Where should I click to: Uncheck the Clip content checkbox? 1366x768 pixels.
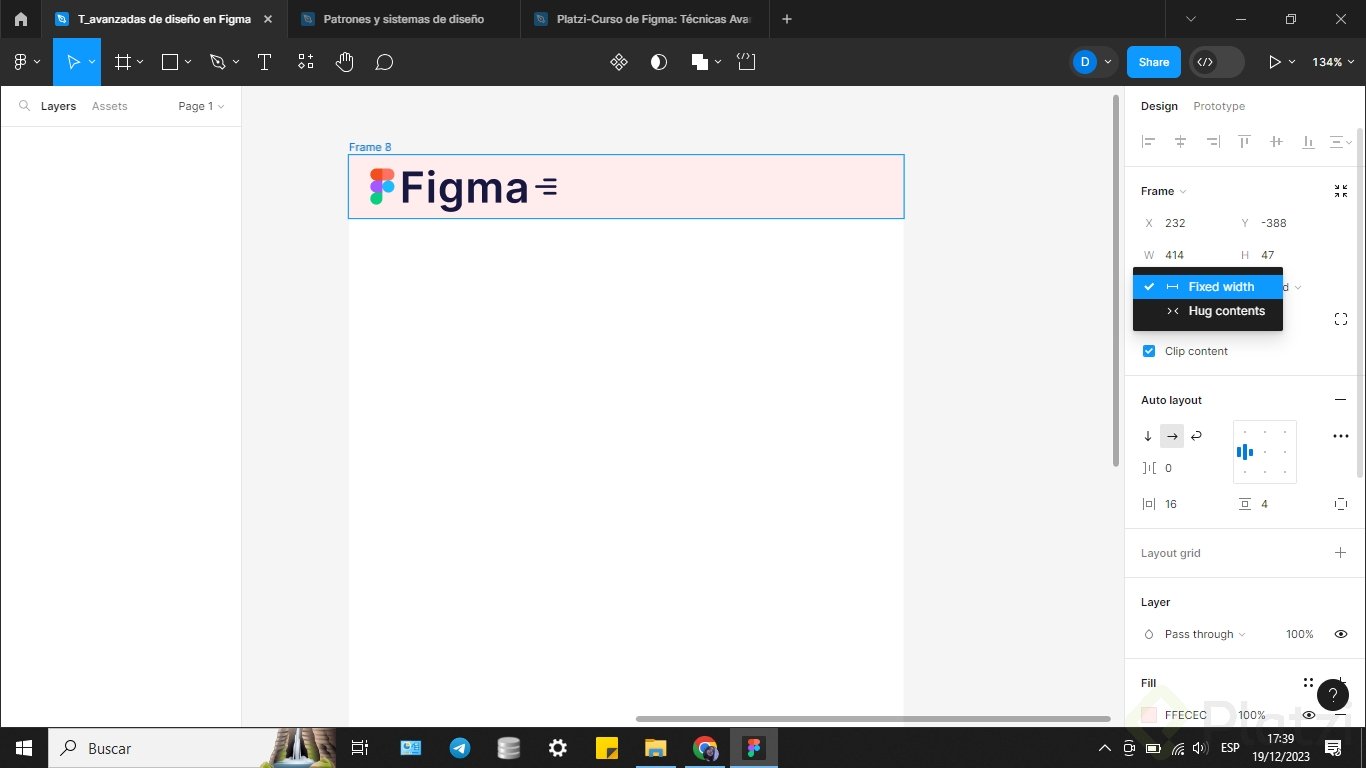(x=1149, y=351)
